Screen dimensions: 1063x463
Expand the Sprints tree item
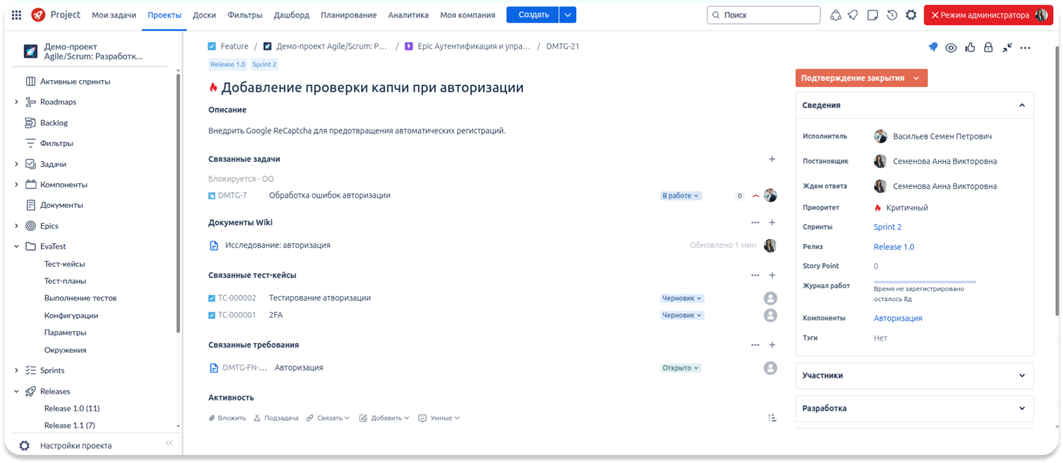pyautogui.click(x=16, y=371)
